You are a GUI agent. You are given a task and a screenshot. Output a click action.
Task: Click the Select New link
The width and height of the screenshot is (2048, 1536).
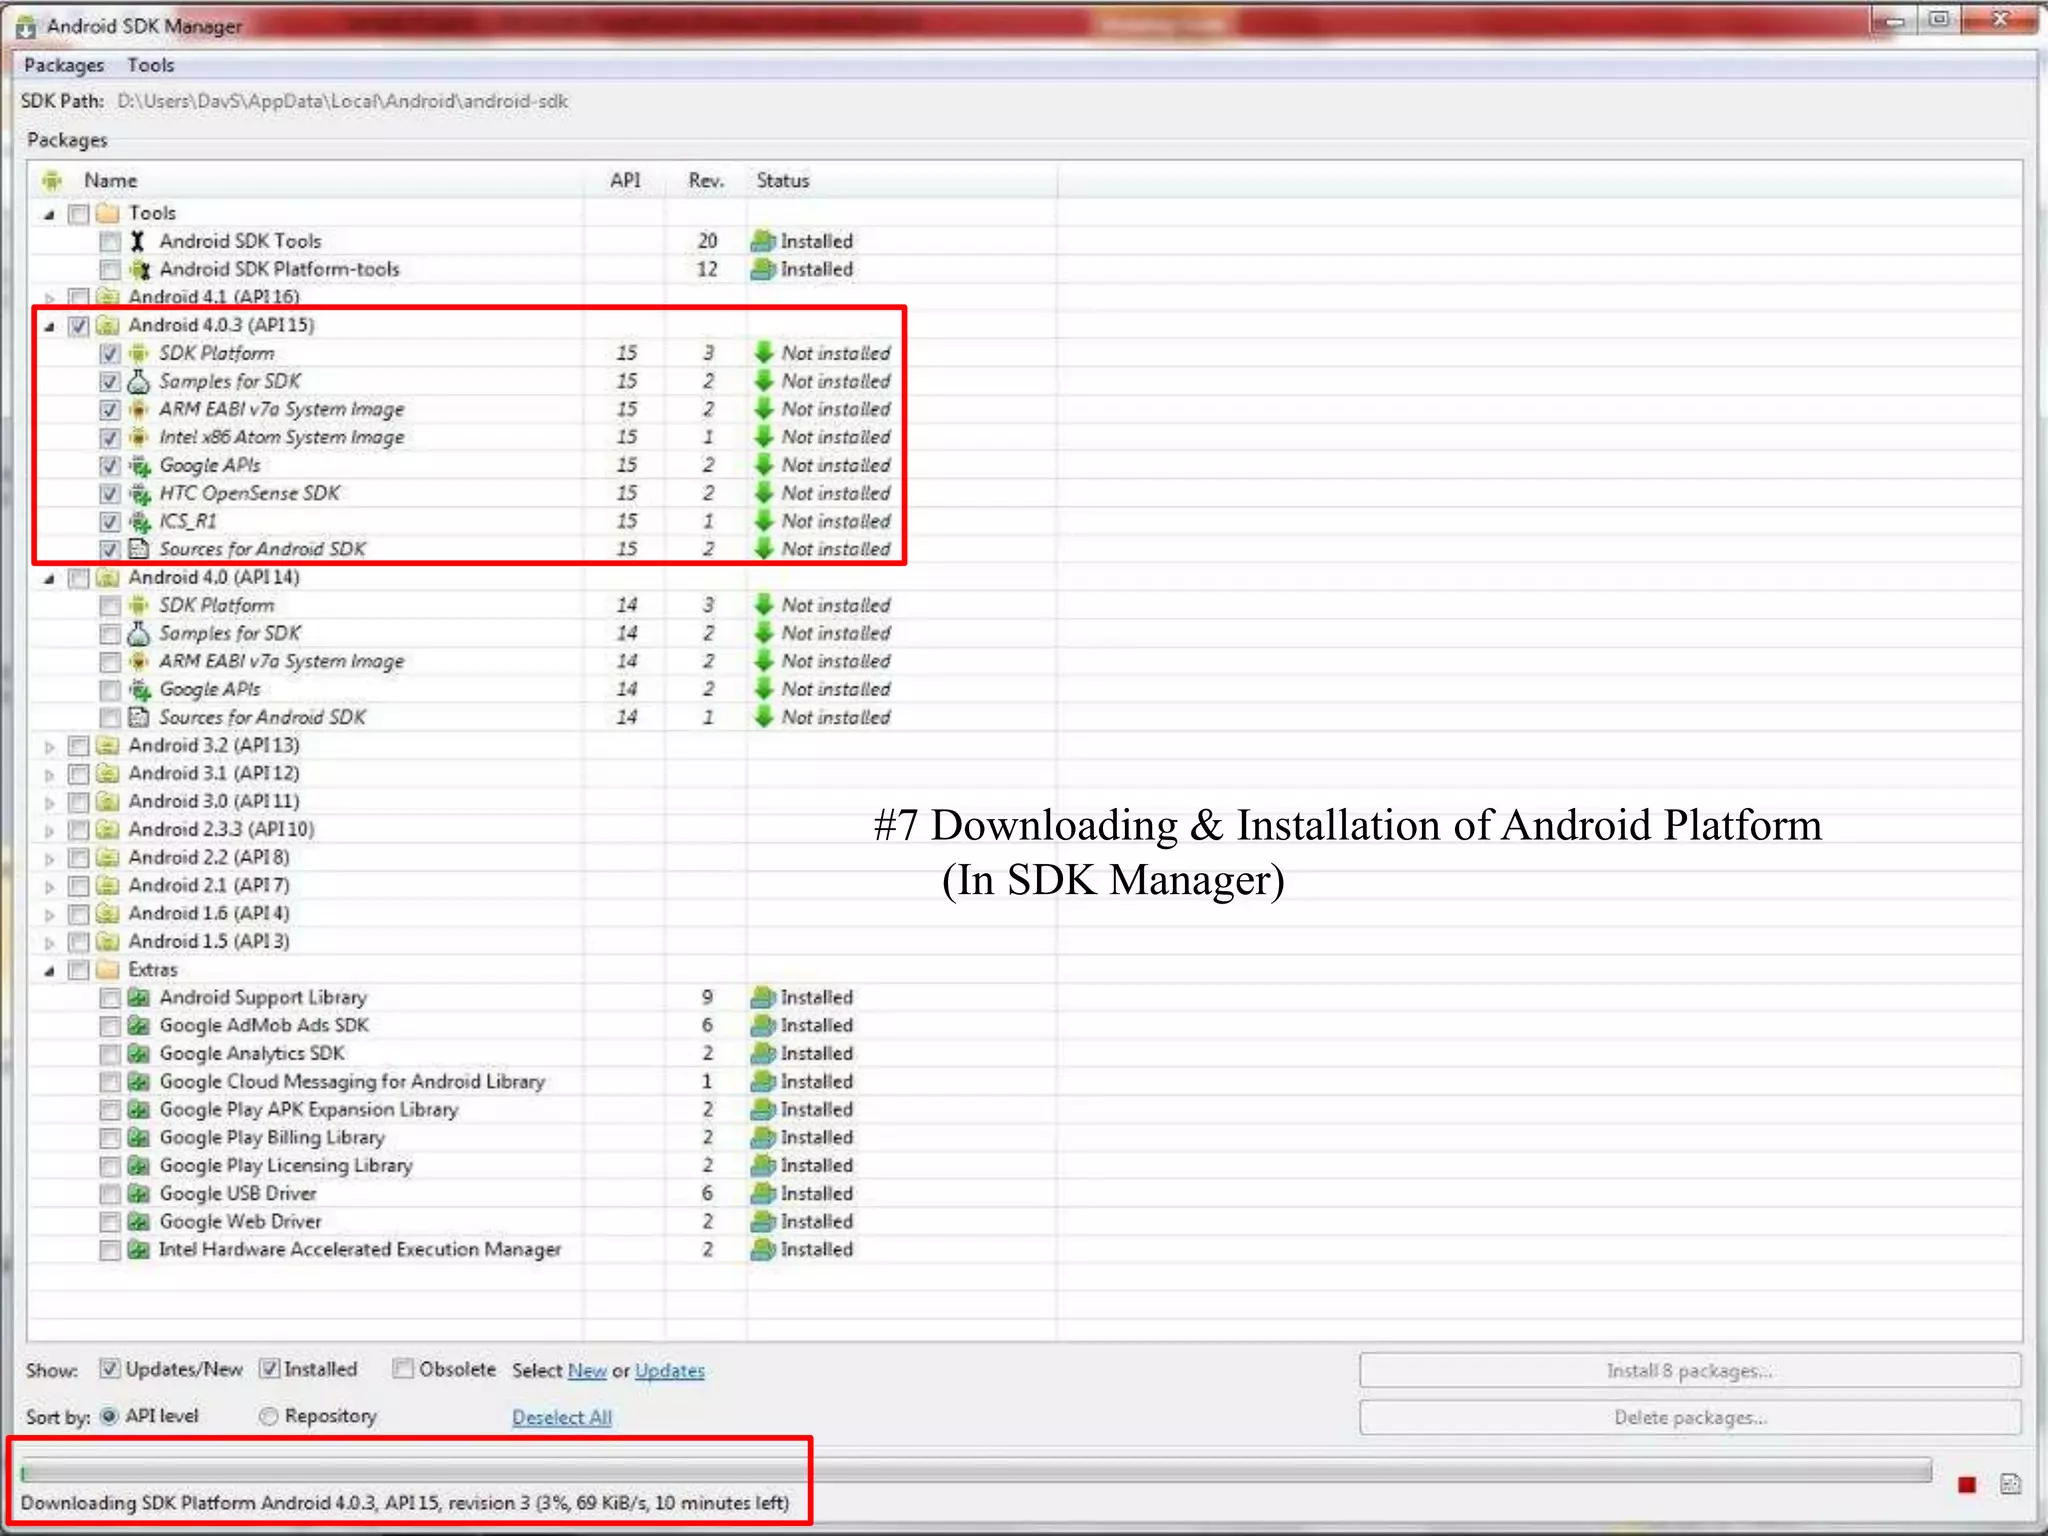click(587, 1370)
